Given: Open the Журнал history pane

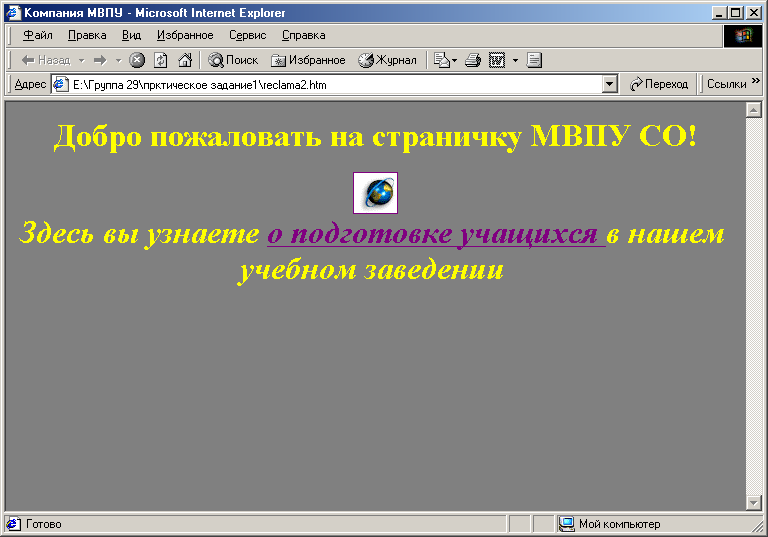Looking at the screenshot, I should click(x=387, y=60).
